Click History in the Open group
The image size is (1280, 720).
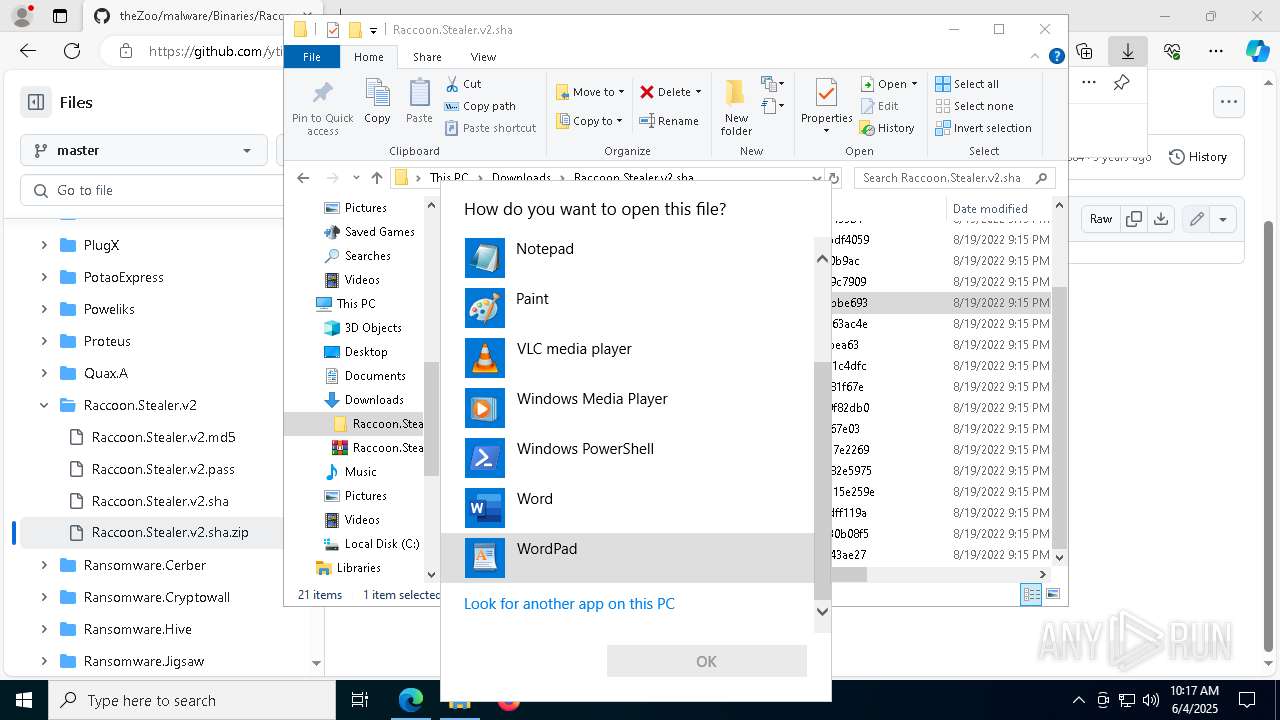887,128
